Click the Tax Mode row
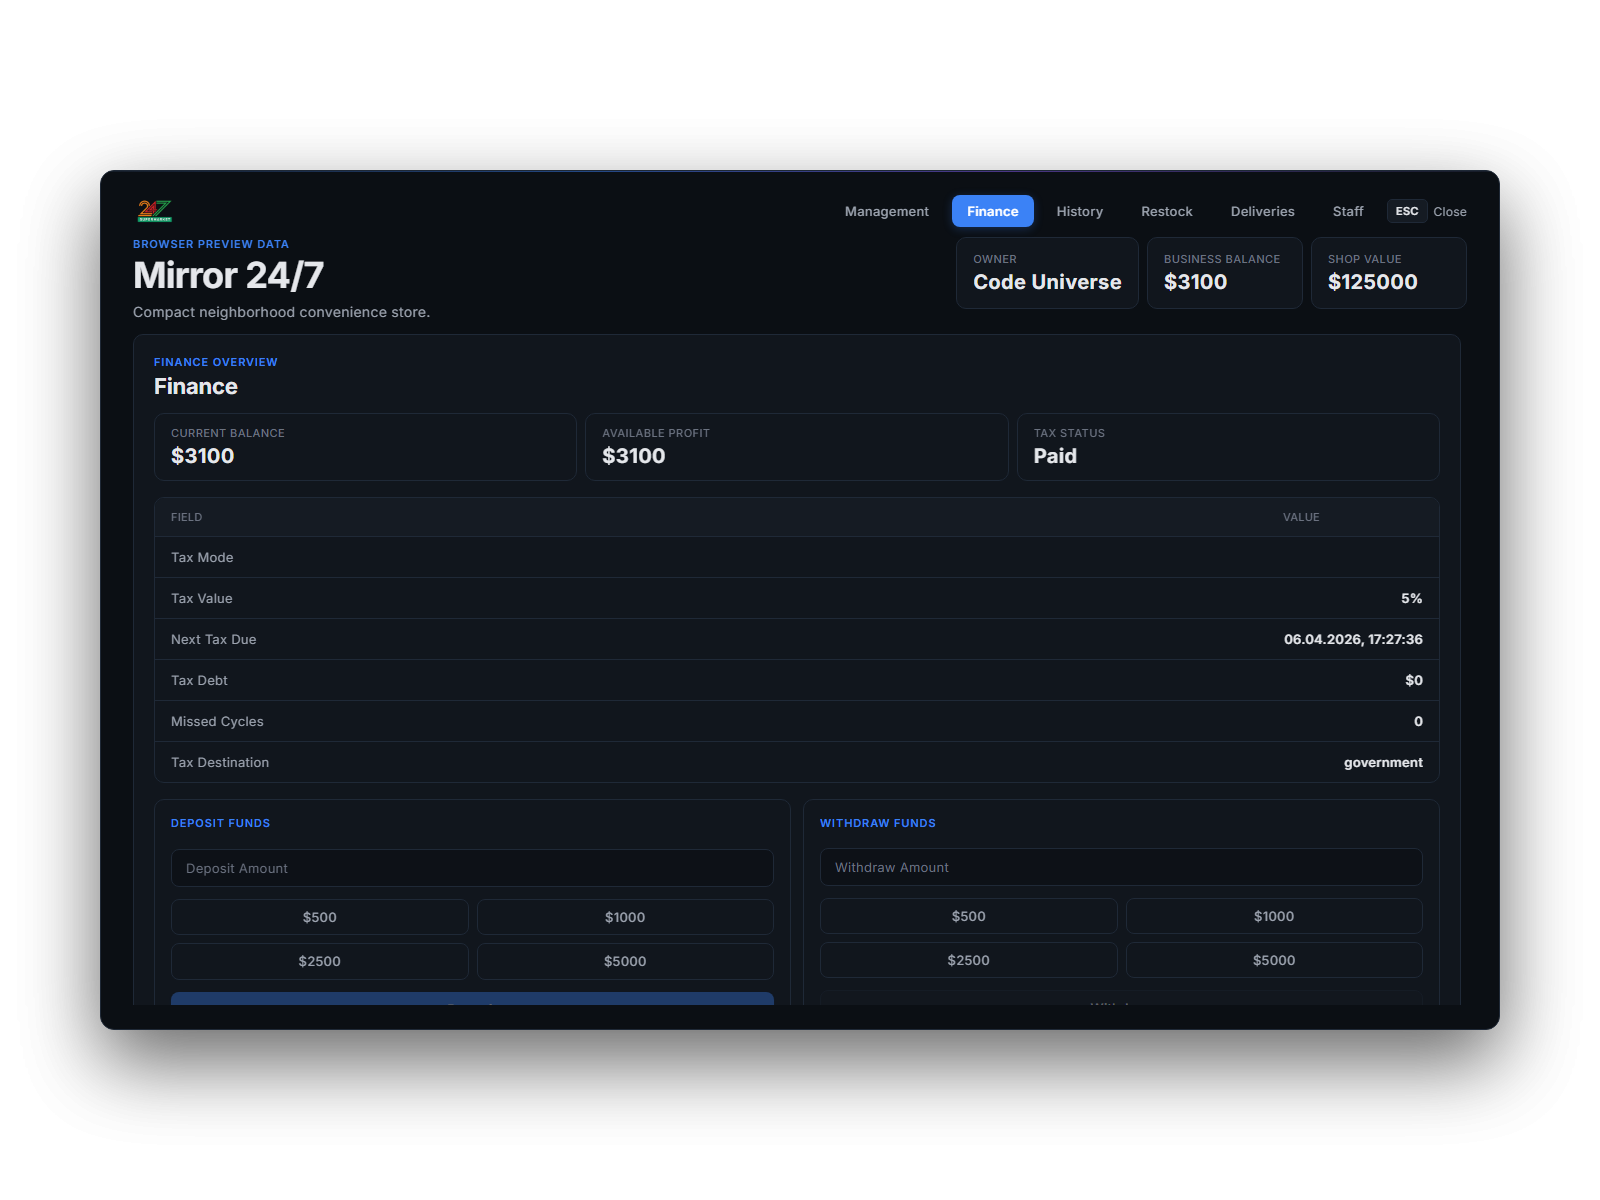 pyautogui.click(x=797, y=557)
